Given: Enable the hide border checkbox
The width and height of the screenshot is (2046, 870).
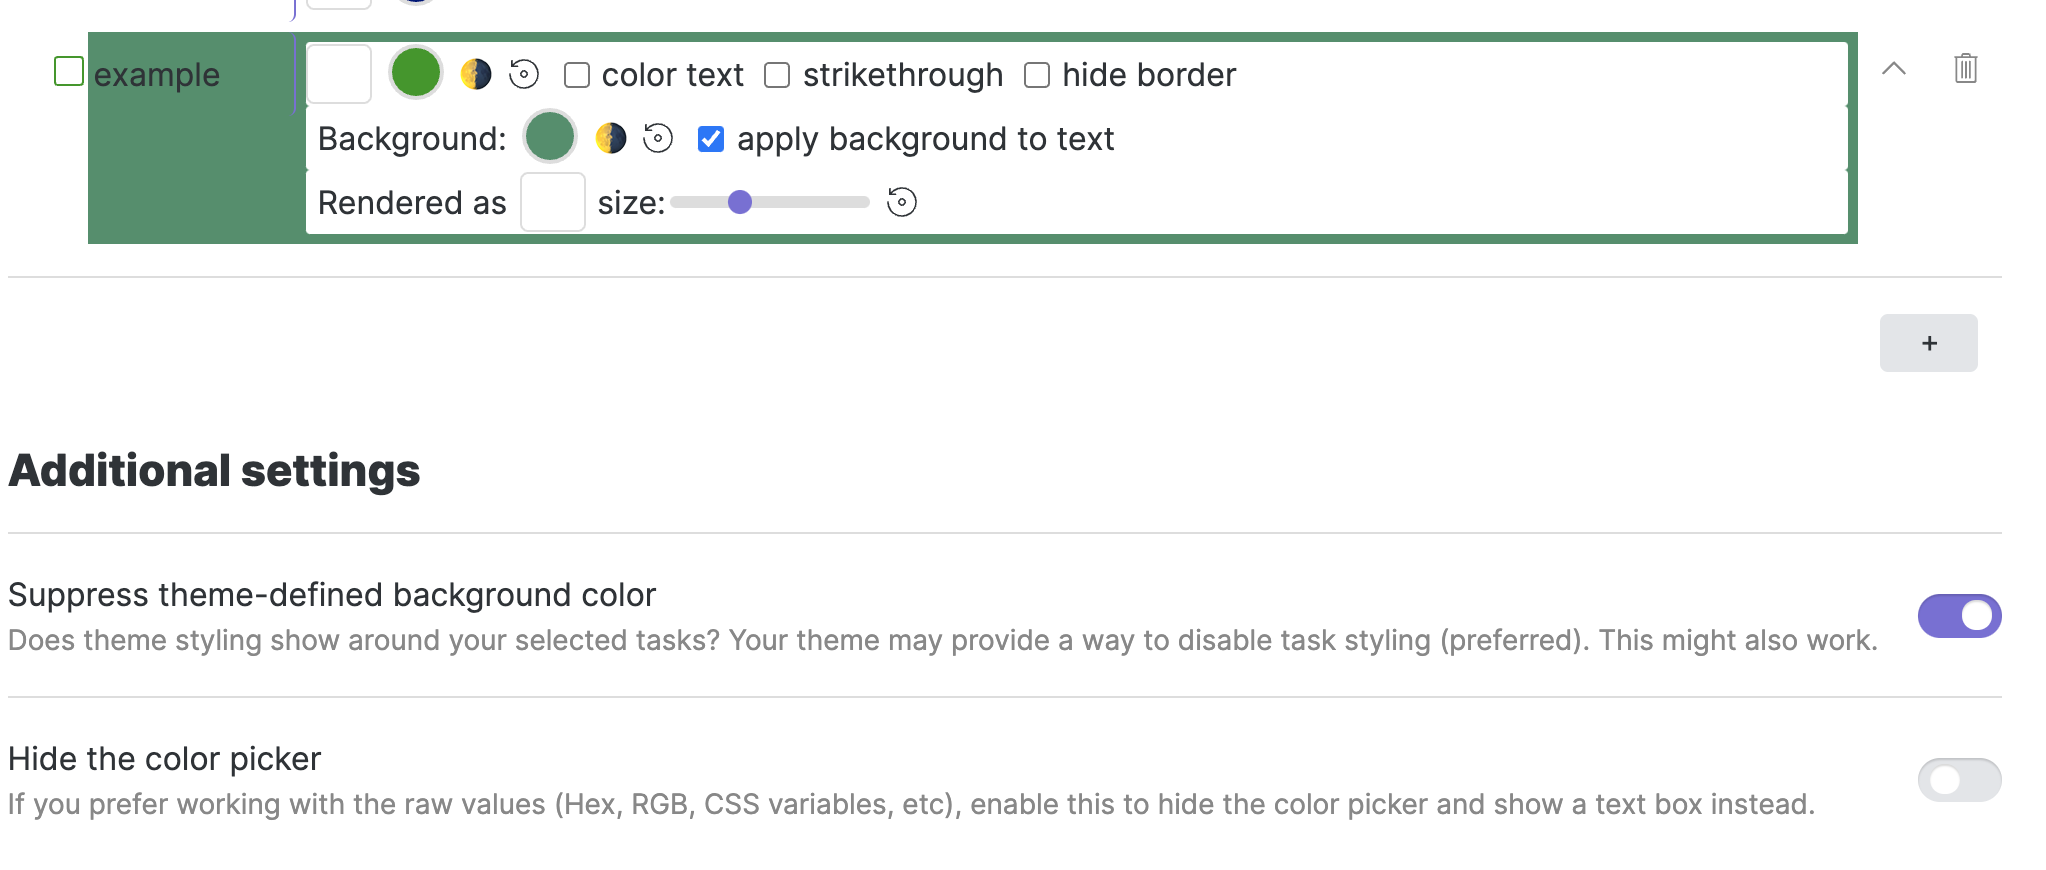Looking at the screenshot, I should (1038, 73).
